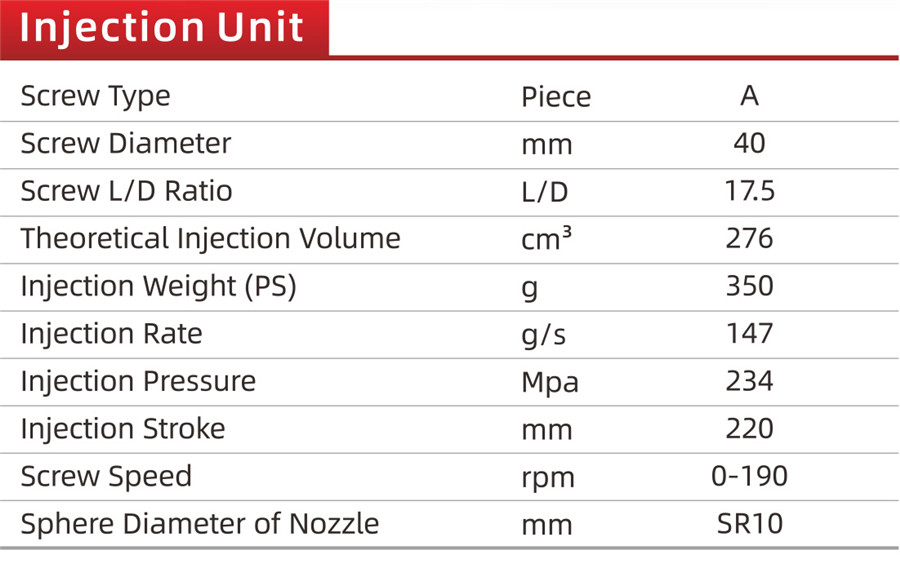Select the Screw Type row label
The height and width of the screenshot is (563, 900).
click(95, 96)
